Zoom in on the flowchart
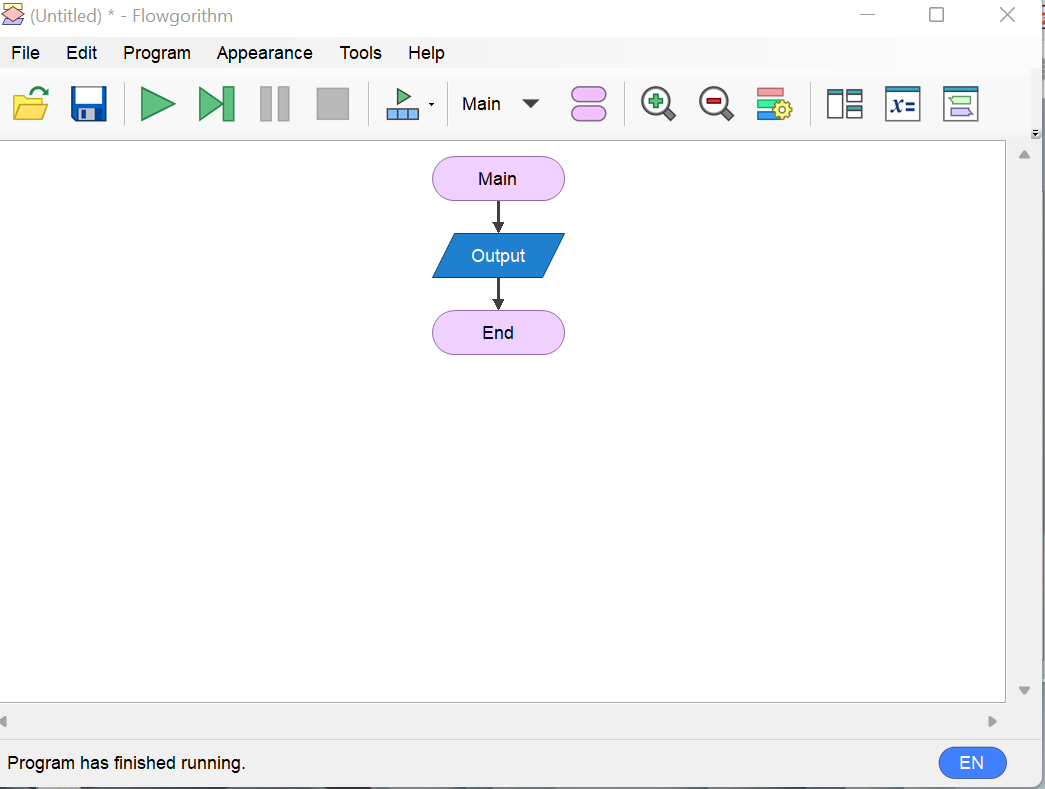 tap(657, 103)
